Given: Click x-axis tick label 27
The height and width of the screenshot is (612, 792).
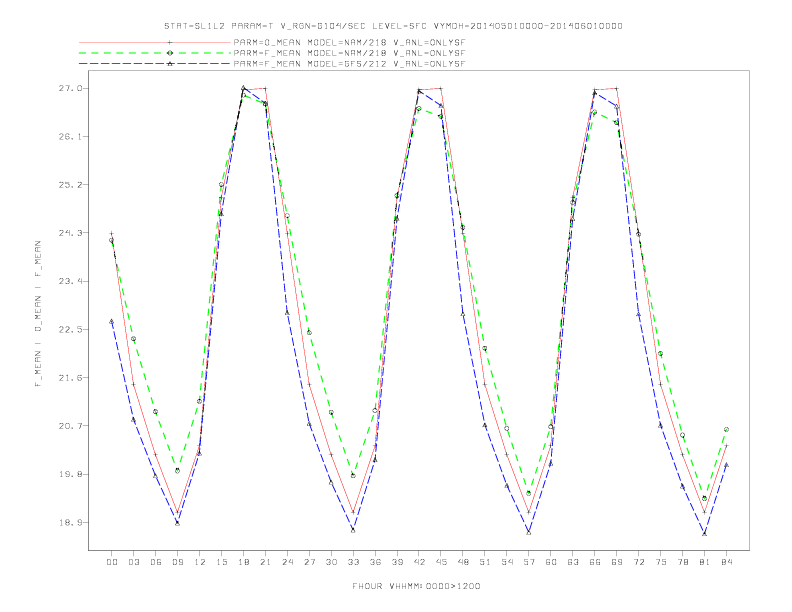Looking at the screenshot, I should (309, 562).
